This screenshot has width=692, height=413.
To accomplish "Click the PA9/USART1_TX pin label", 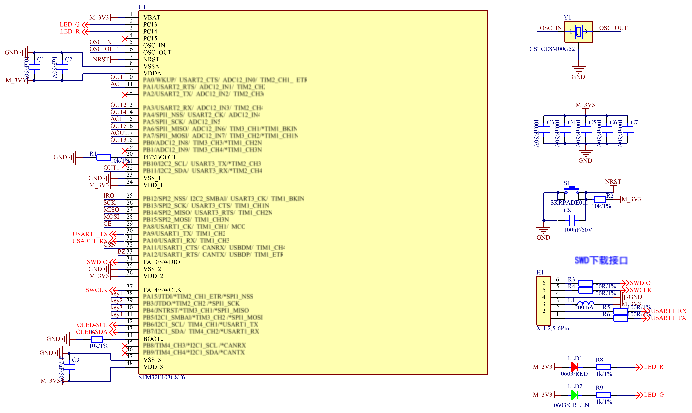I will click(x=184, y=234).
